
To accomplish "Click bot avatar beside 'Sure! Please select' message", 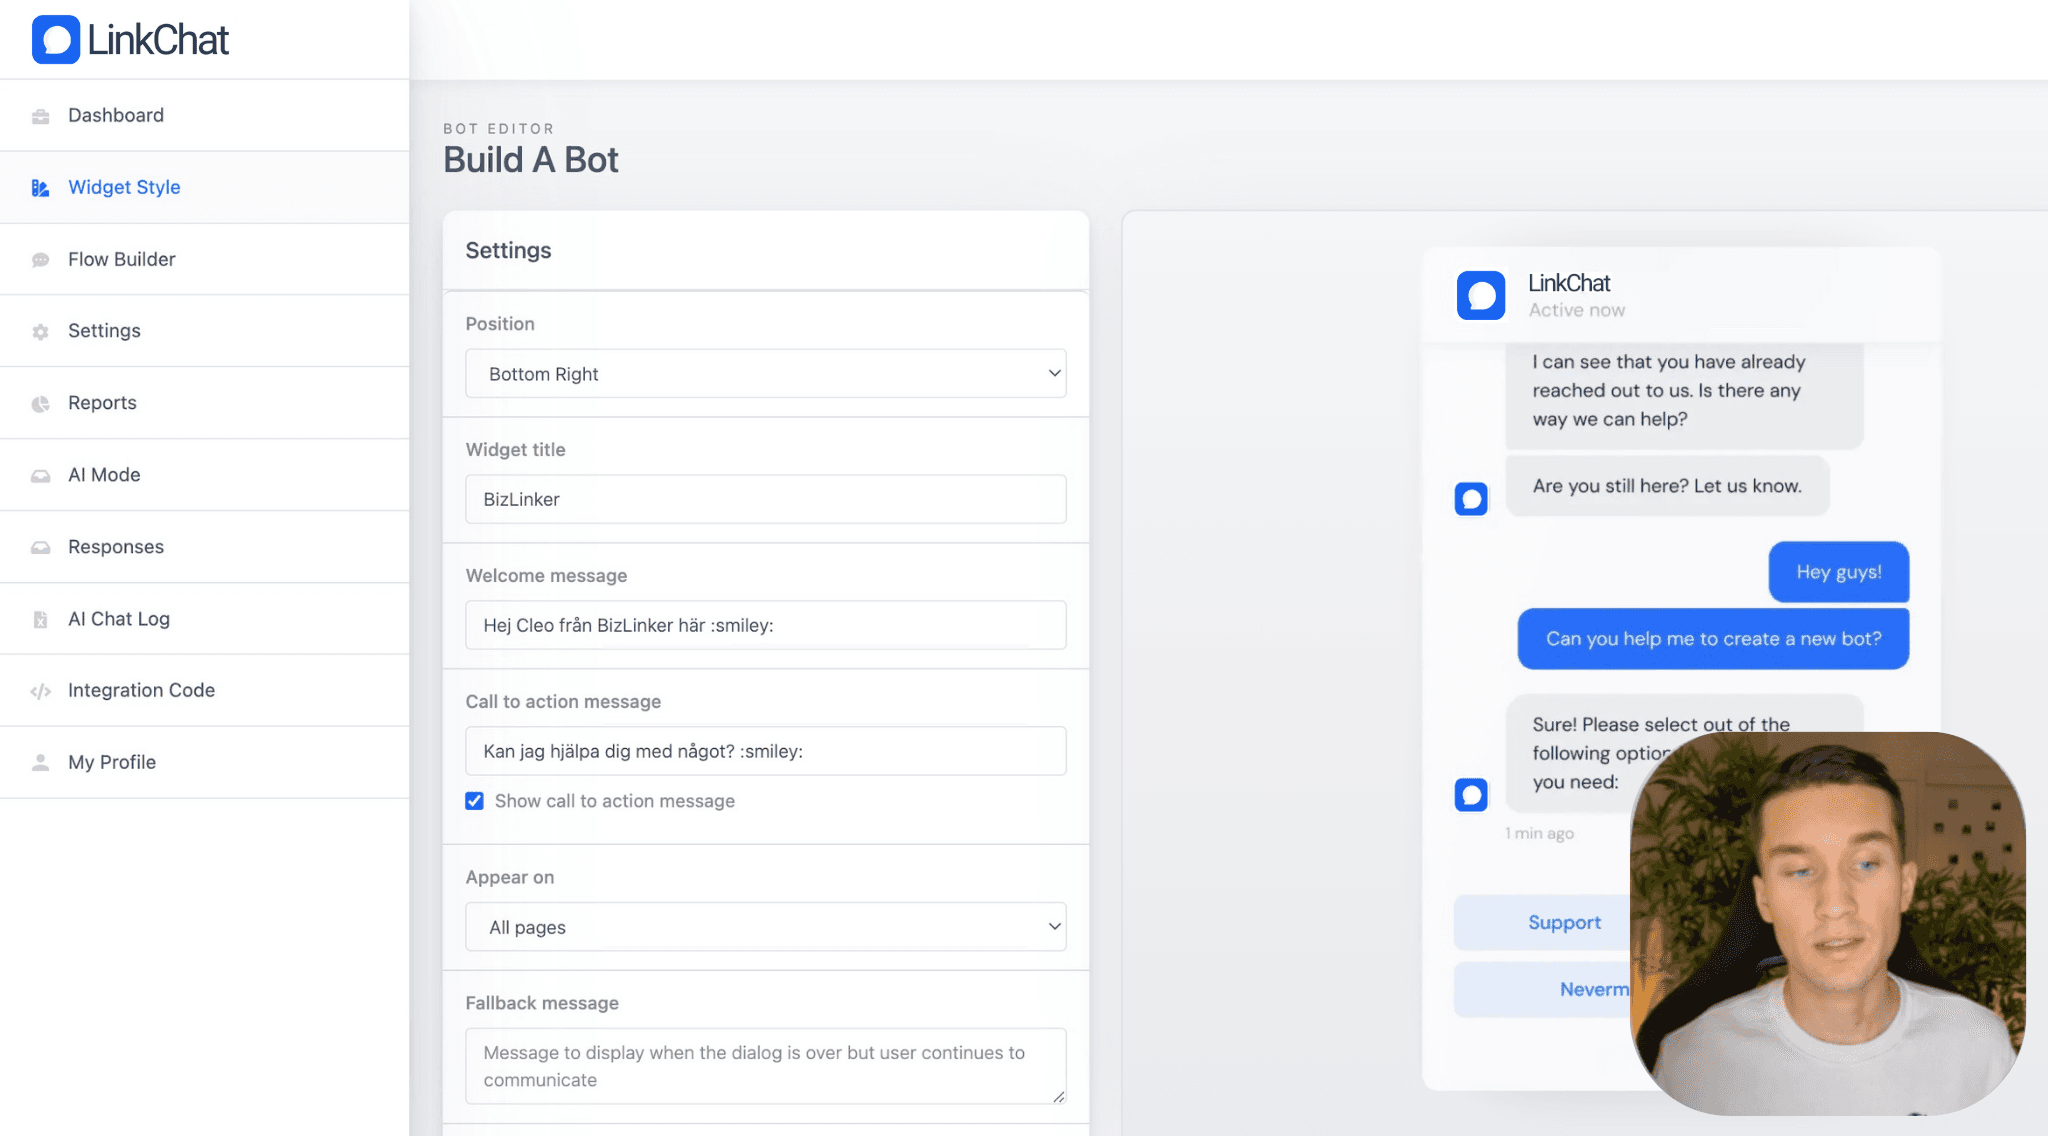I will (x=1471, y=795).
